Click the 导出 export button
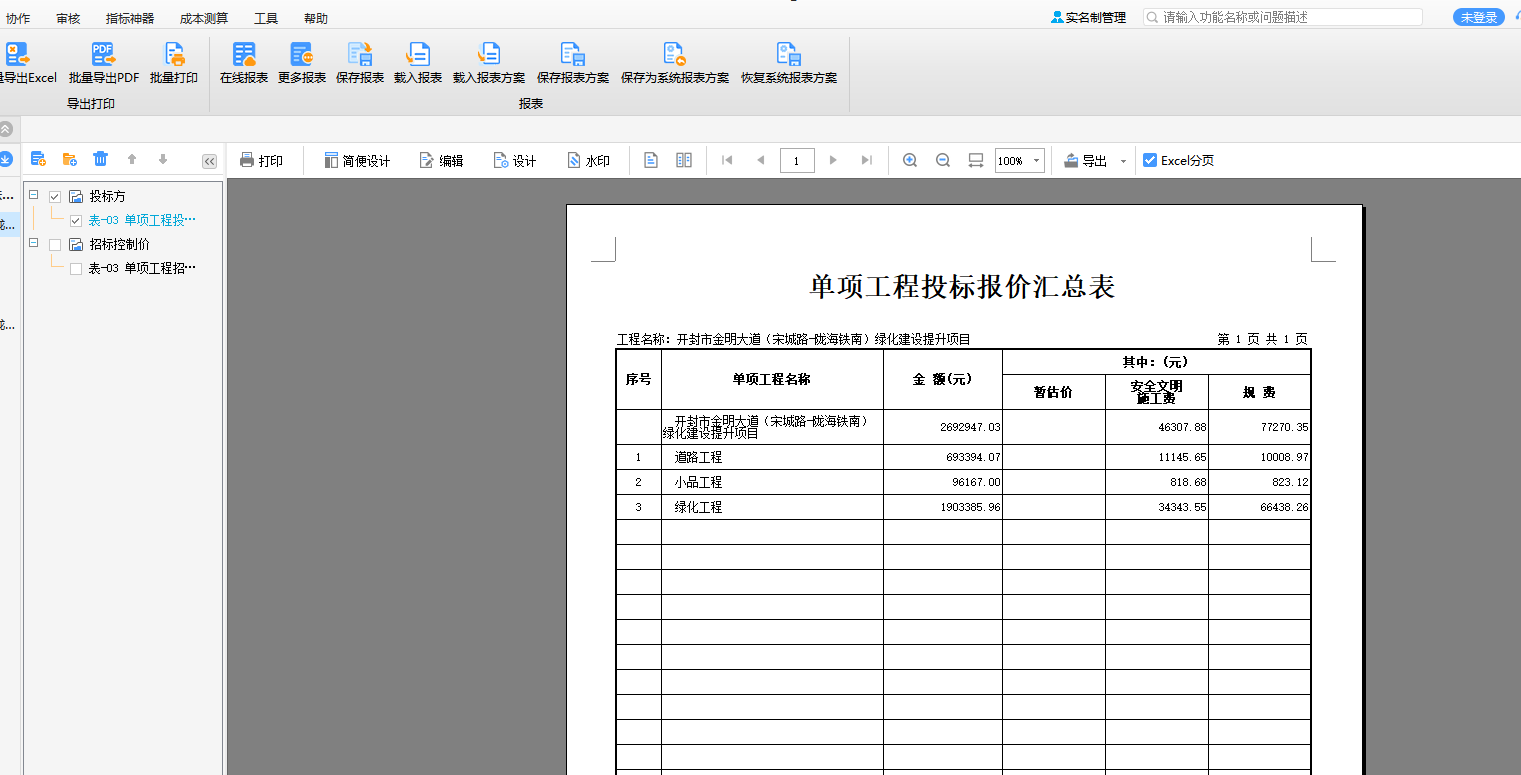The height and width of the screenshot is (775, 1521). click(x=1085, y=161)
